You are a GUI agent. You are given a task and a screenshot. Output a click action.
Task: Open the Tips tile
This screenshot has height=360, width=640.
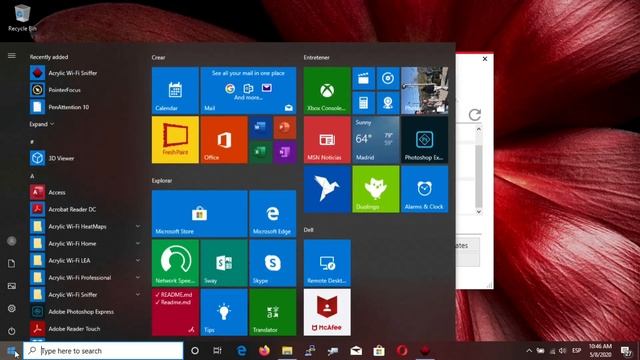click(x=224, y=312)
